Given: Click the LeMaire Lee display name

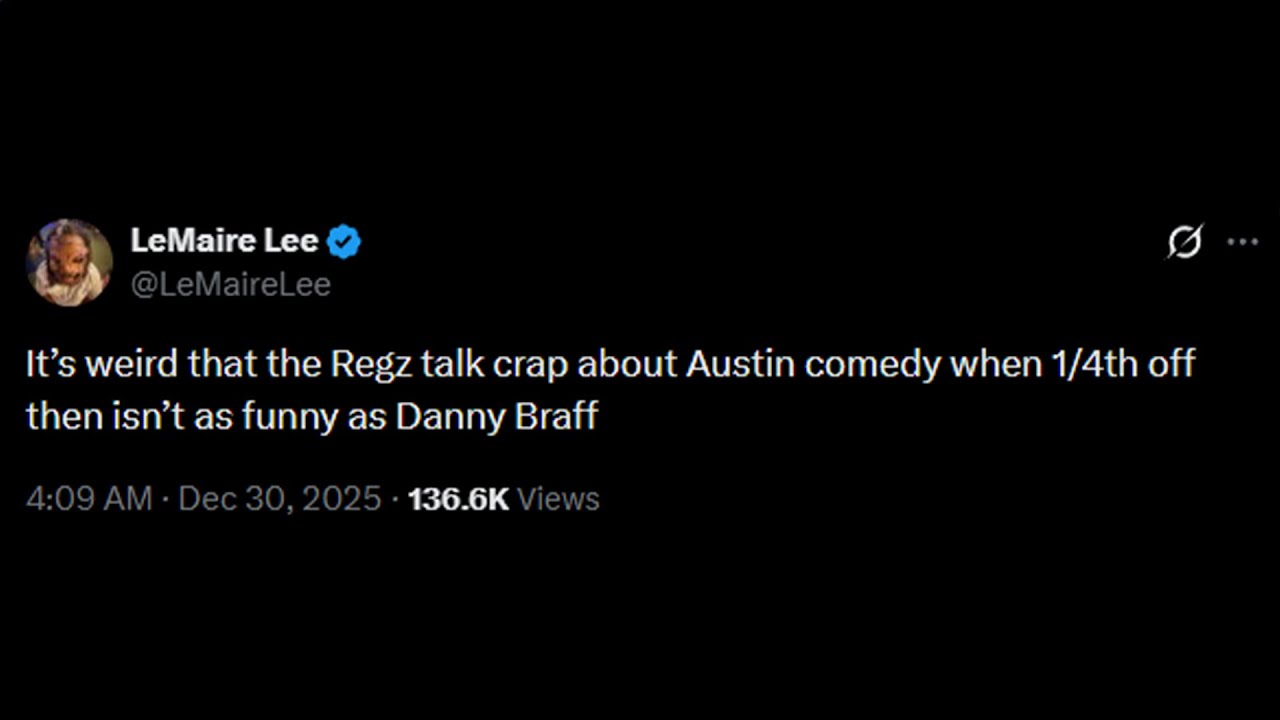Looking at the screenshot, I should click(x=224, y=241).
